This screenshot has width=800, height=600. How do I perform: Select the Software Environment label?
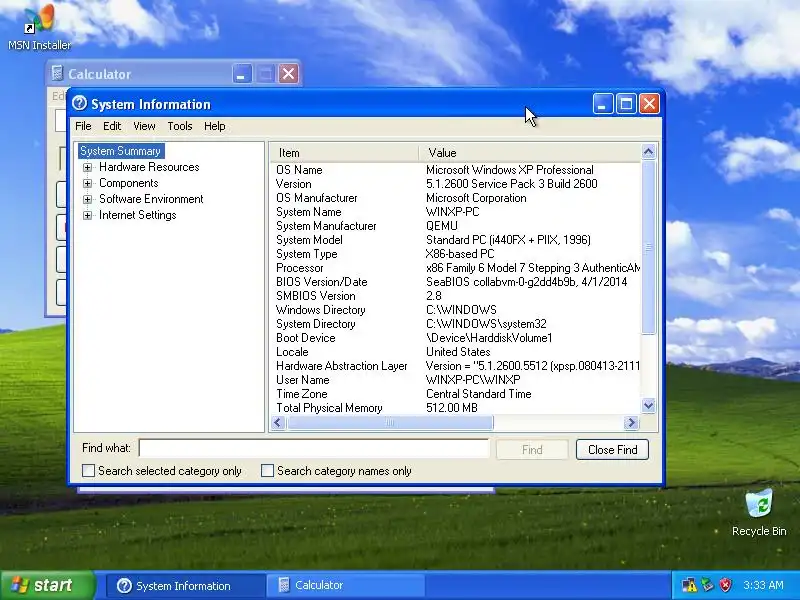[x=151, y=198]
